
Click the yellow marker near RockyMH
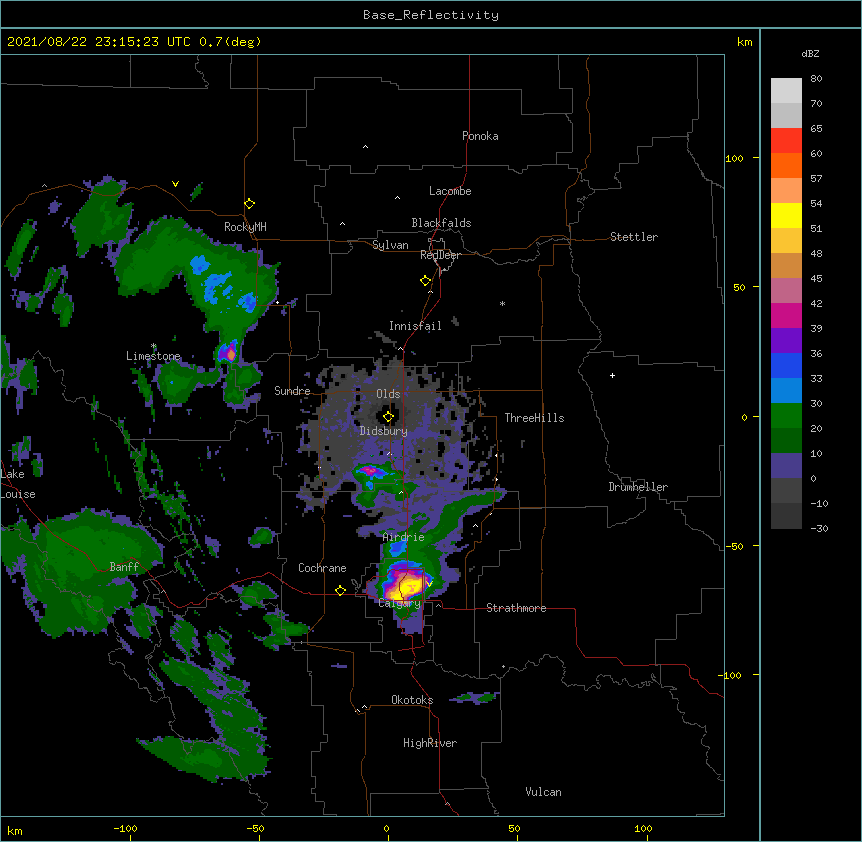(x=249, y=204)
